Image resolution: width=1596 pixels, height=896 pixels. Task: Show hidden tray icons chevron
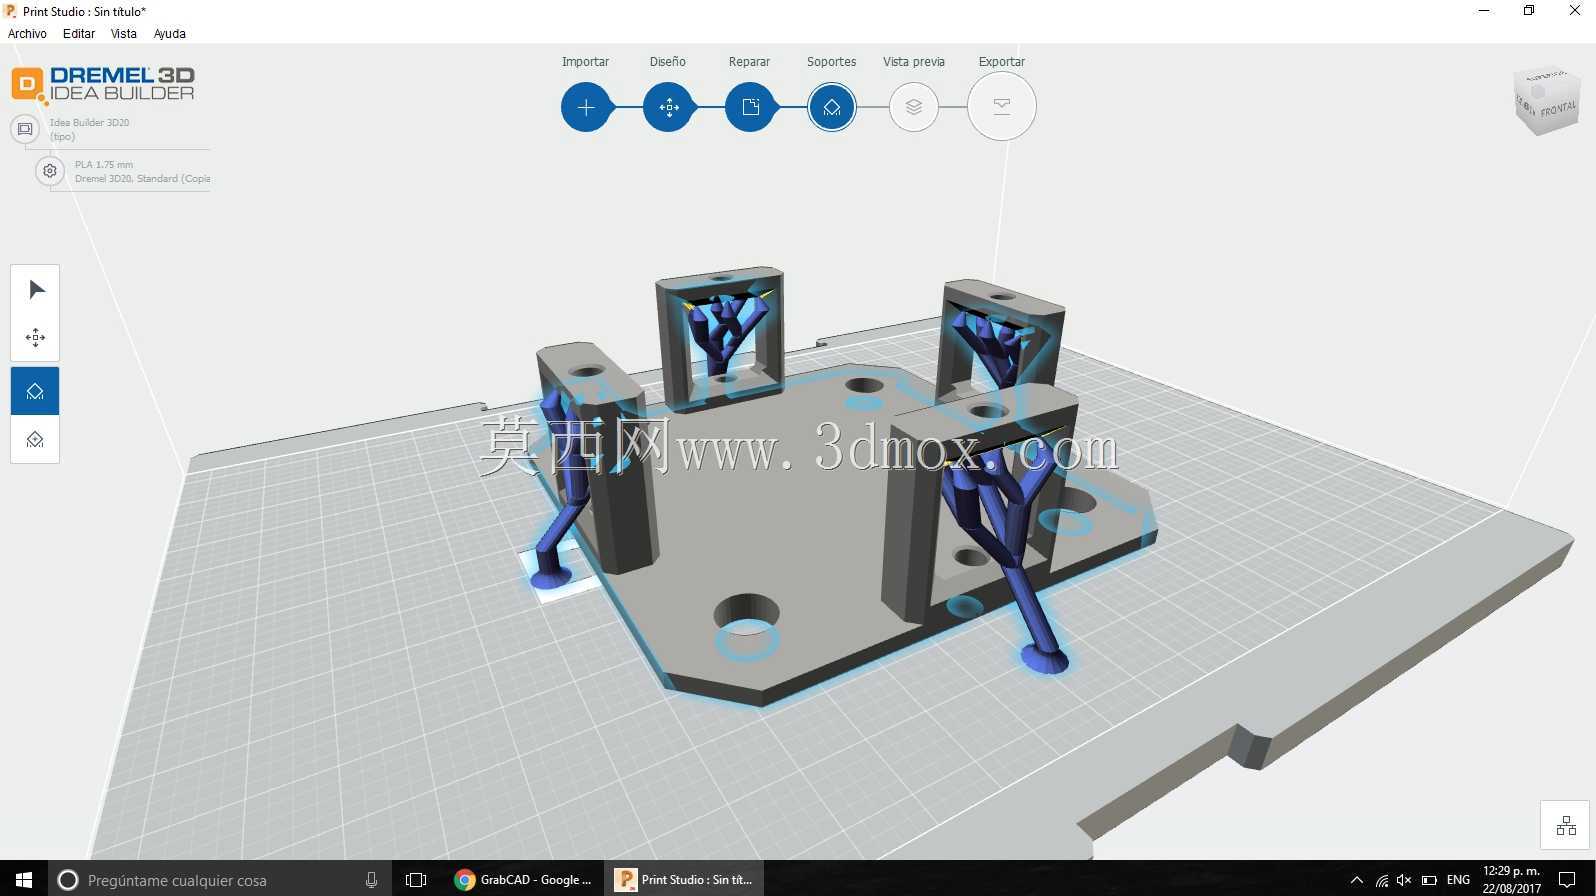(x=1356, y=880)
